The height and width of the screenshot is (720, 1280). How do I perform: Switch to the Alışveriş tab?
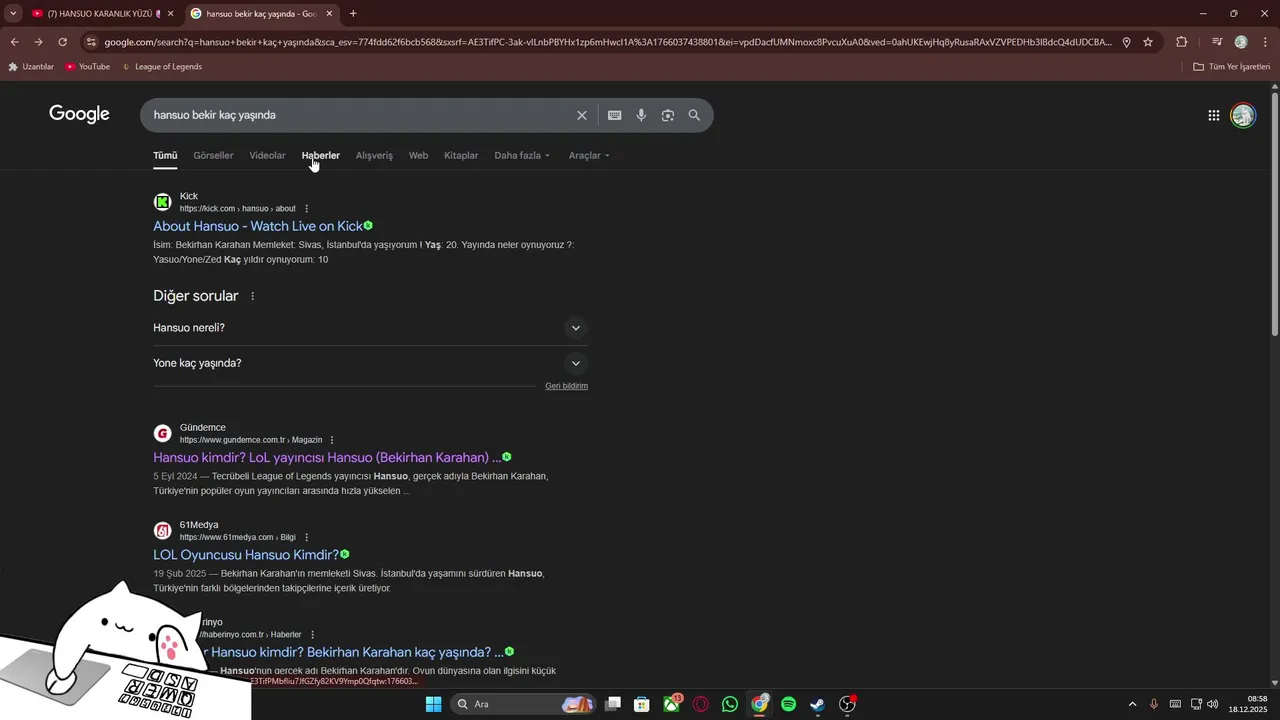374,156
